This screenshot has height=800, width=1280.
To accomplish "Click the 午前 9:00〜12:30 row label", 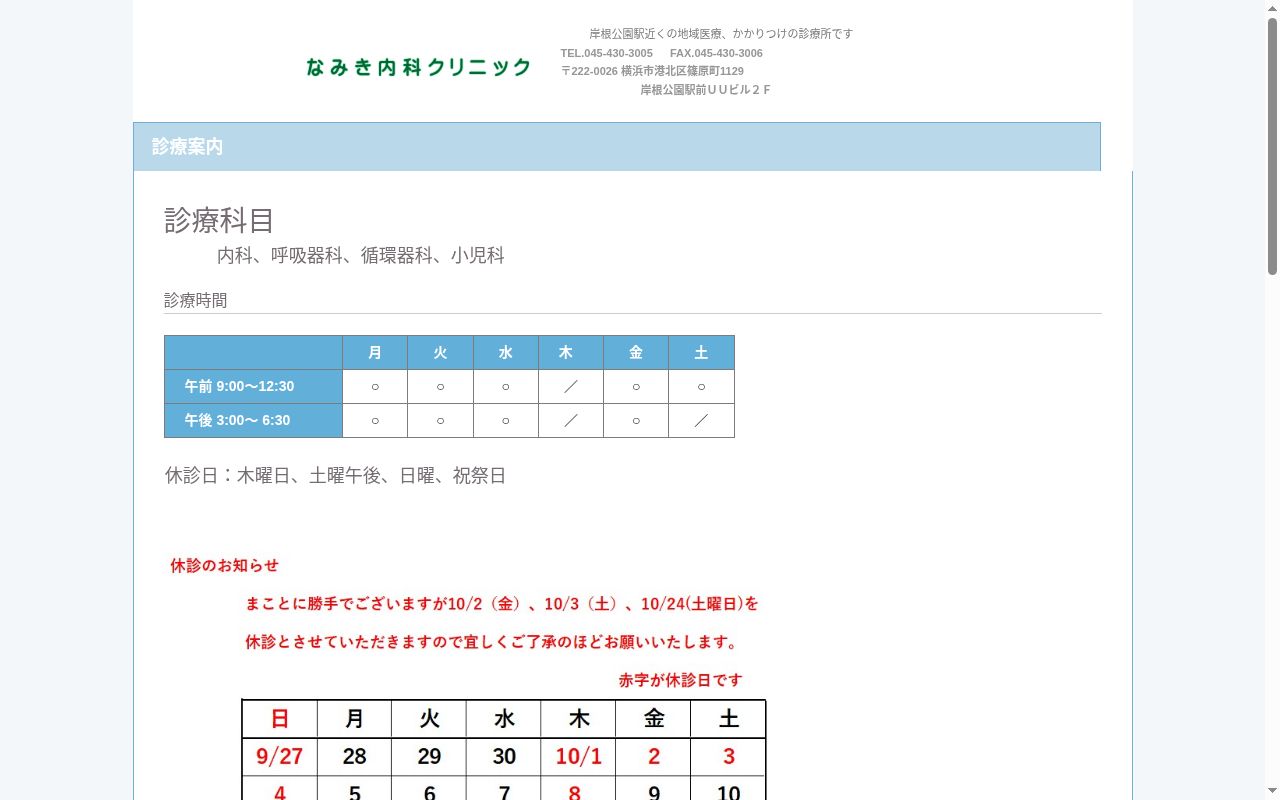I will point(253,387).
